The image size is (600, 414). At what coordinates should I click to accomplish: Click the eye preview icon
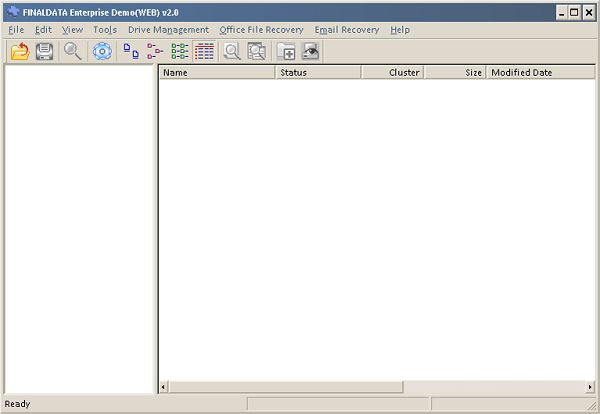310,51
